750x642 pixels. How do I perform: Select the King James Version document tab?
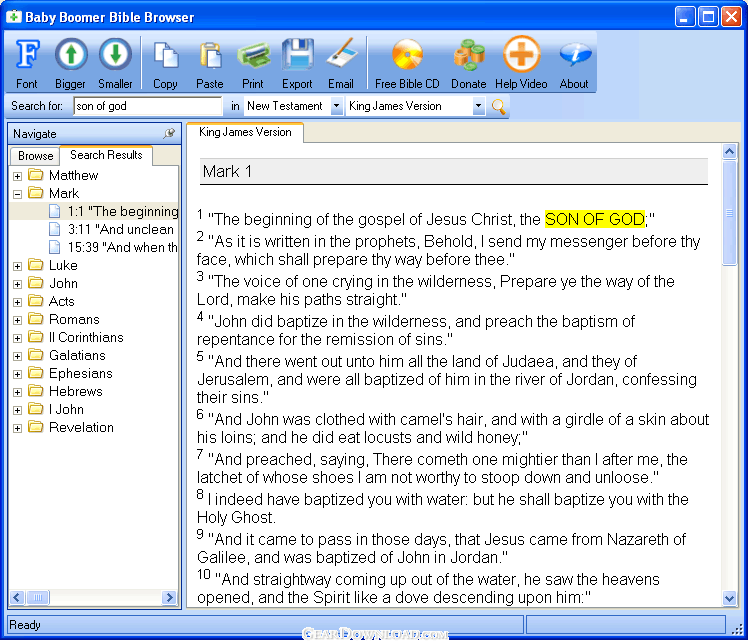pos(245,132)
